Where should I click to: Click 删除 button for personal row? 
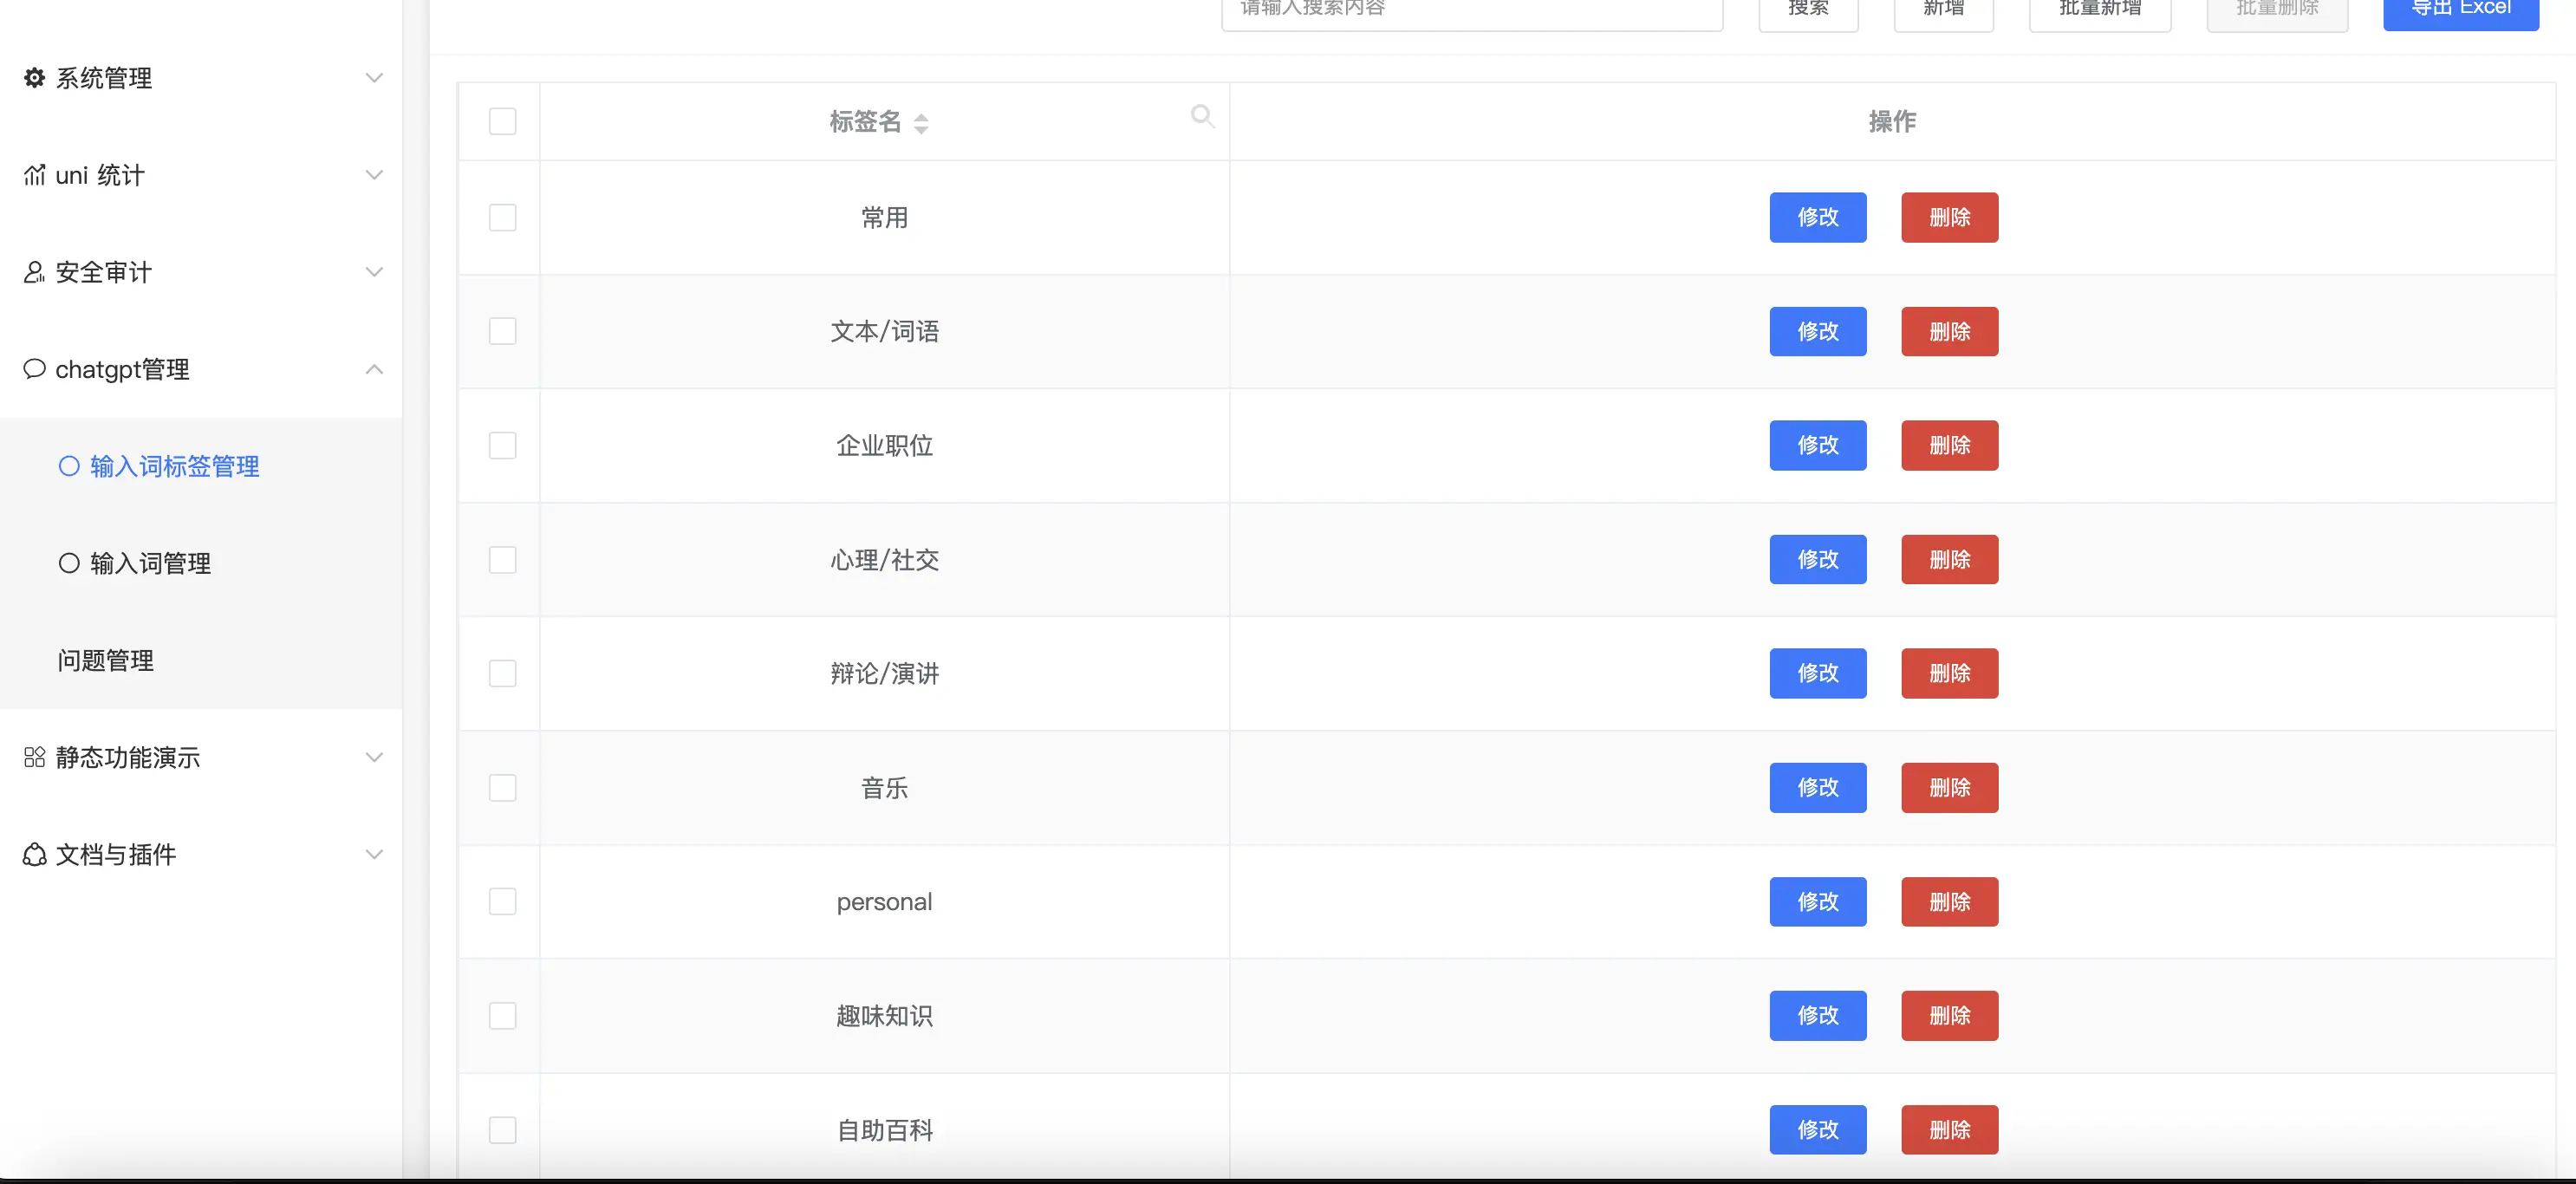(1949, 902)
